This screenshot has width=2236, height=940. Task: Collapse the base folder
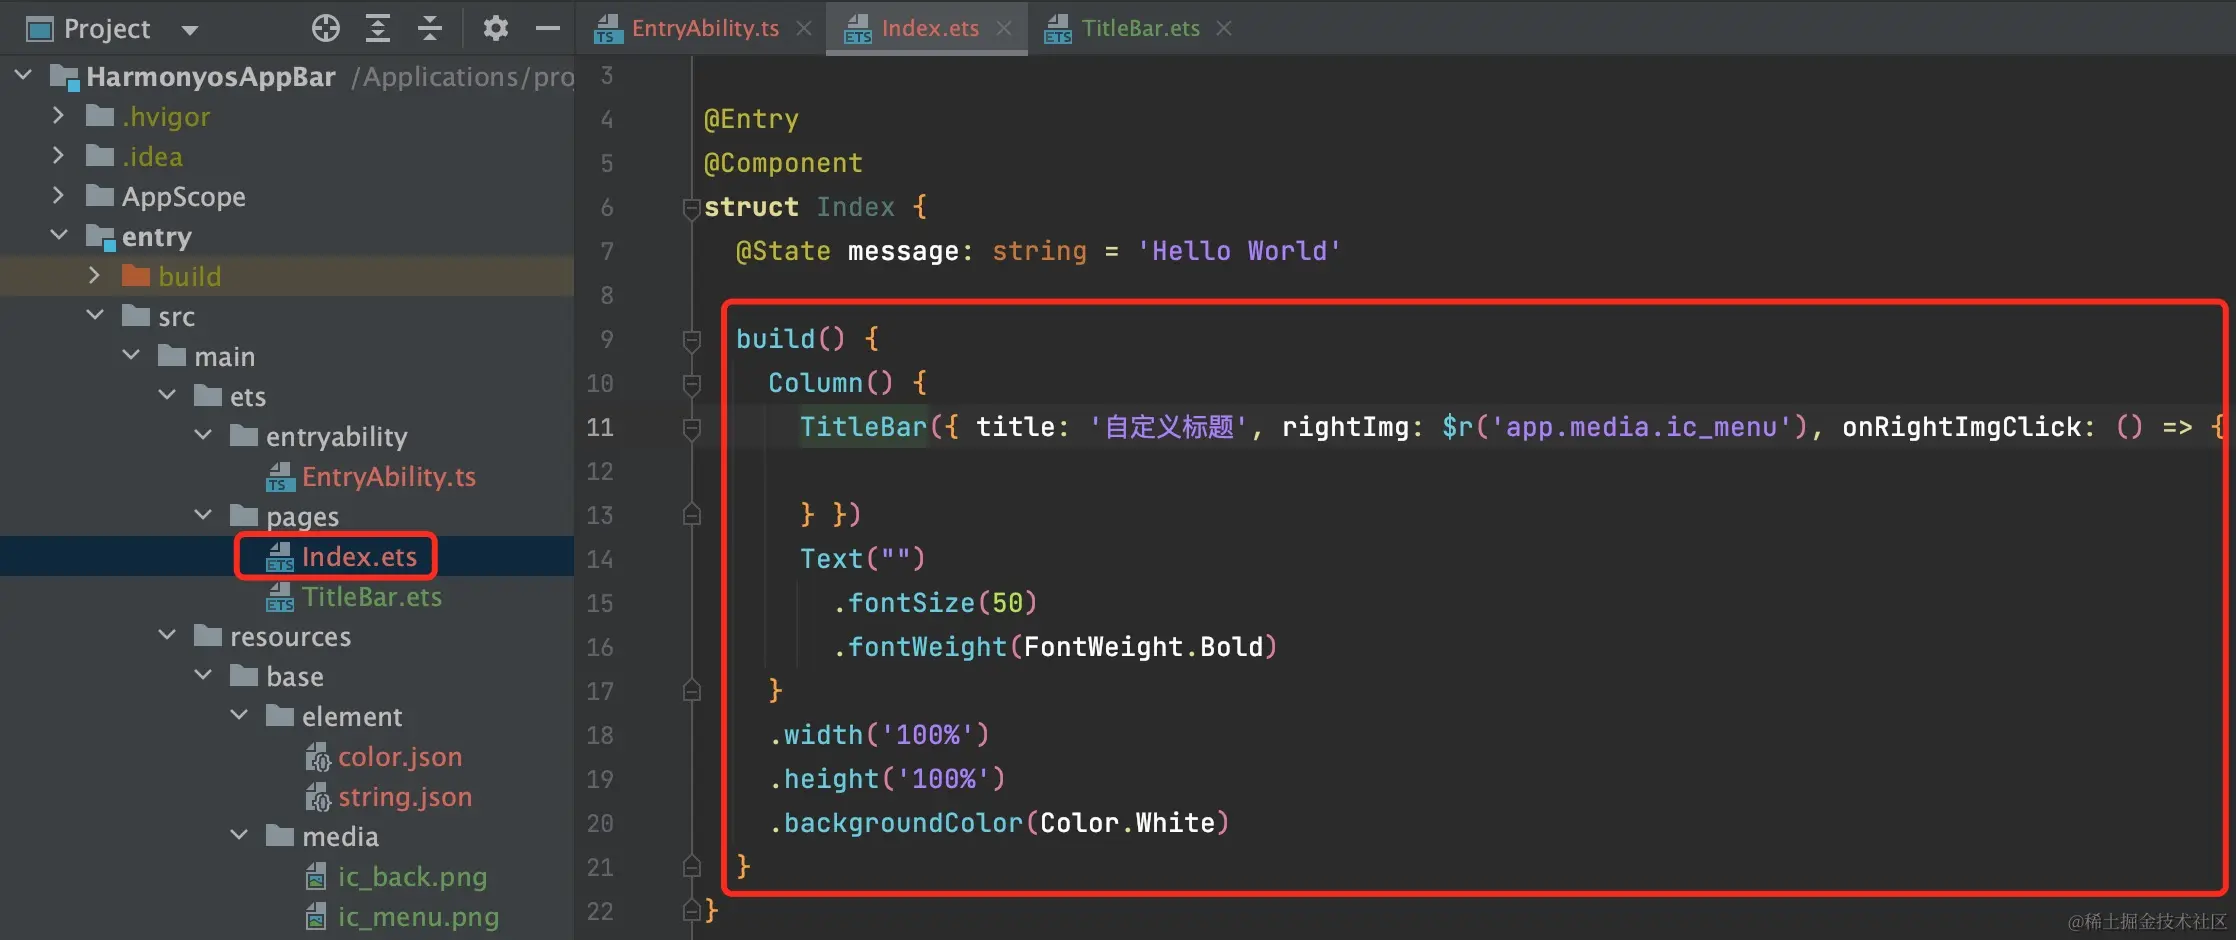point(203,675)
